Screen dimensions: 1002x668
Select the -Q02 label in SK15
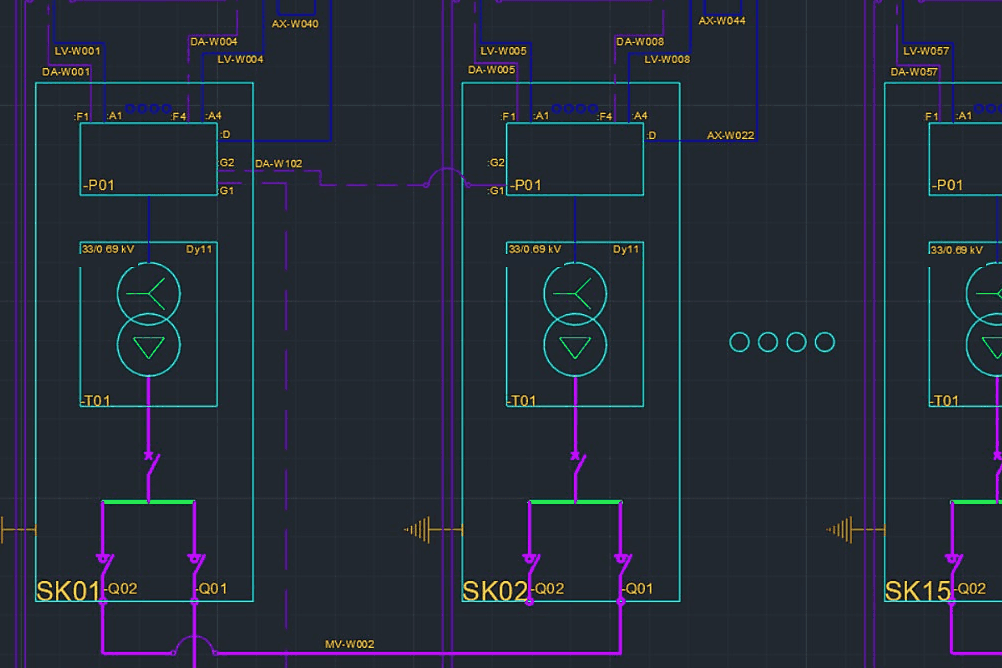[x=969, y=589]
